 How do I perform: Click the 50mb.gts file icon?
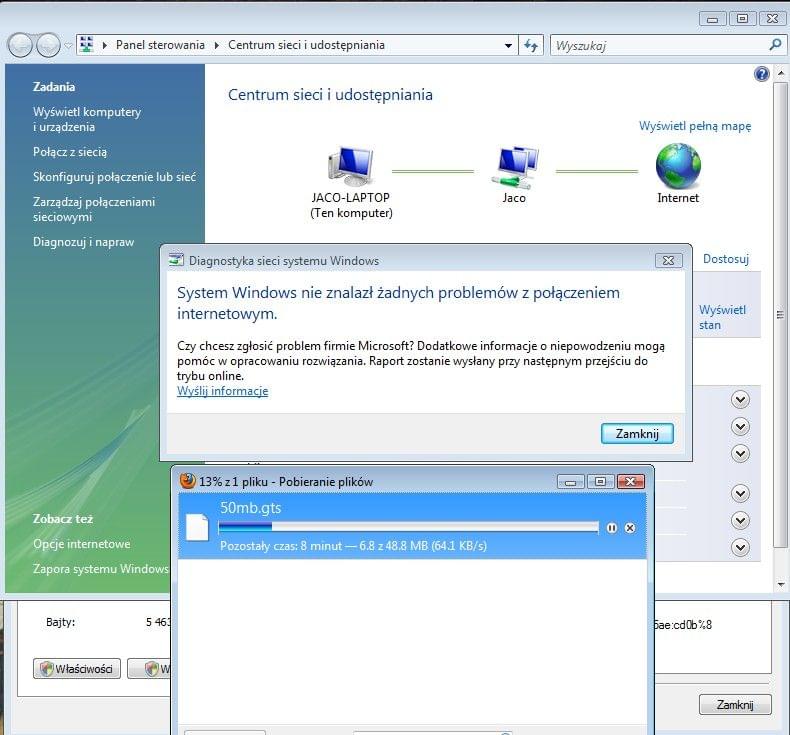(x=197, y=527)
